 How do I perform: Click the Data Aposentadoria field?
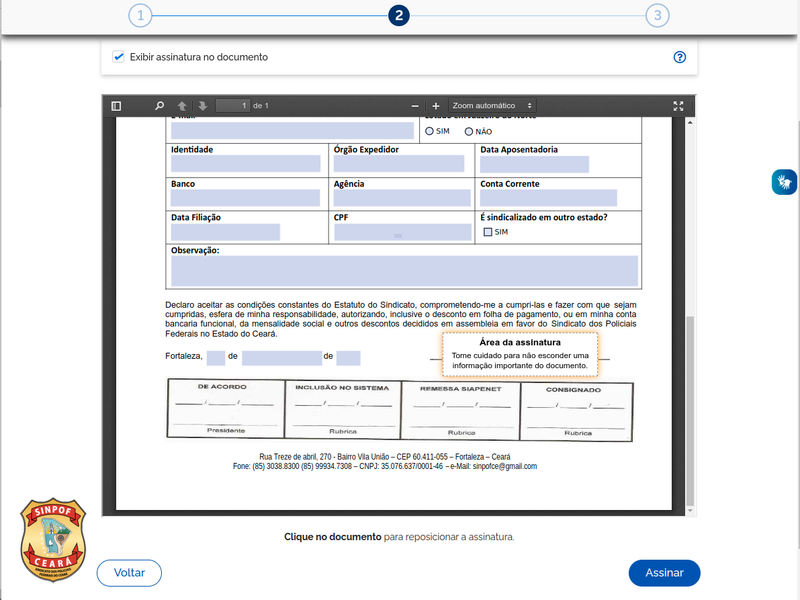click(x=534, y=164)
